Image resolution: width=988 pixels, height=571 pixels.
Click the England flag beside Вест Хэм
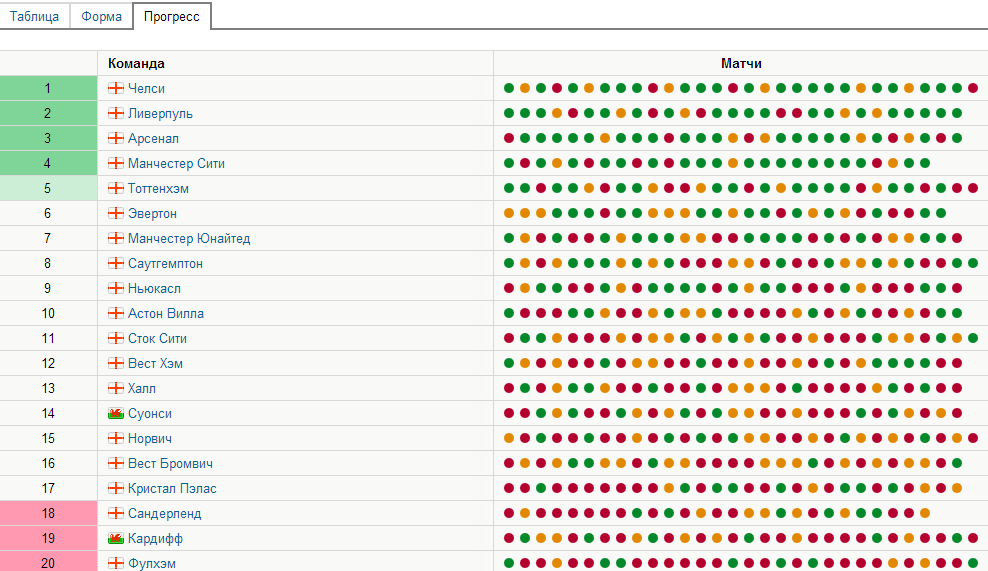(x=116, y=362)
